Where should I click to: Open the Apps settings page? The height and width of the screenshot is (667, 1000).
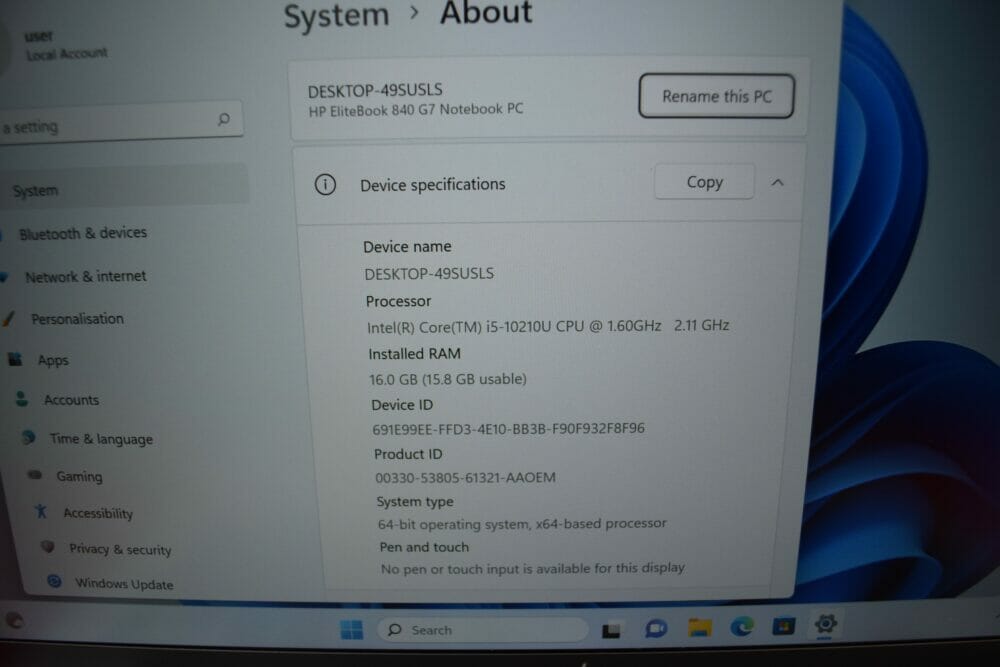pyautogui.click(x=52, y=360)
